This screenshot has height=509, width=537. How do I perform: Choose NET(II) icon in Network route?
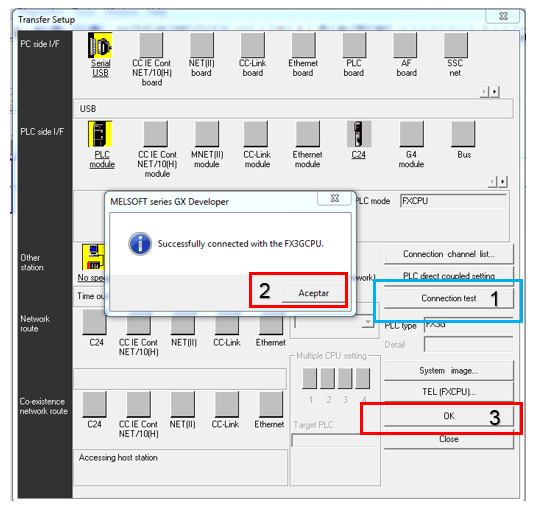183,324
